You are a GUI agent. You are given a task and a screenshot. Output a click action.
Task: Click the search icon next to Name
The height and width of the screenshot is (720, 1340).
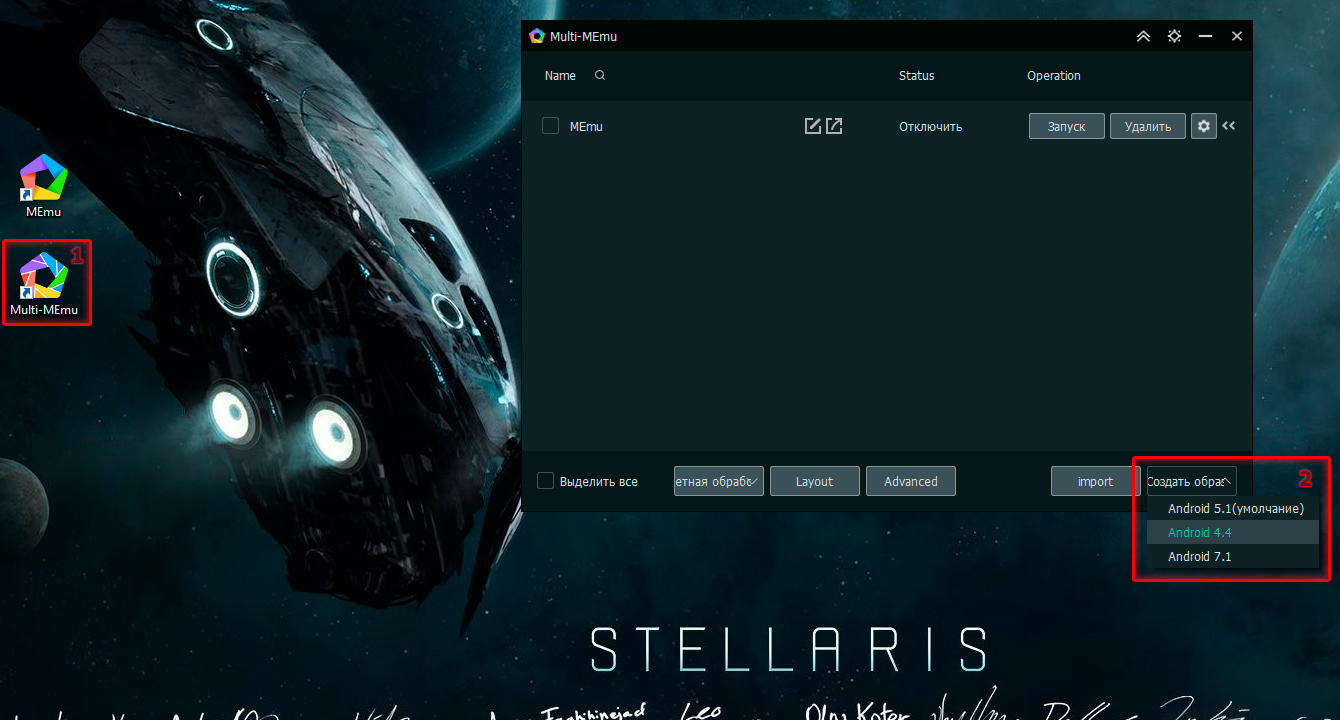click(600, 76)
